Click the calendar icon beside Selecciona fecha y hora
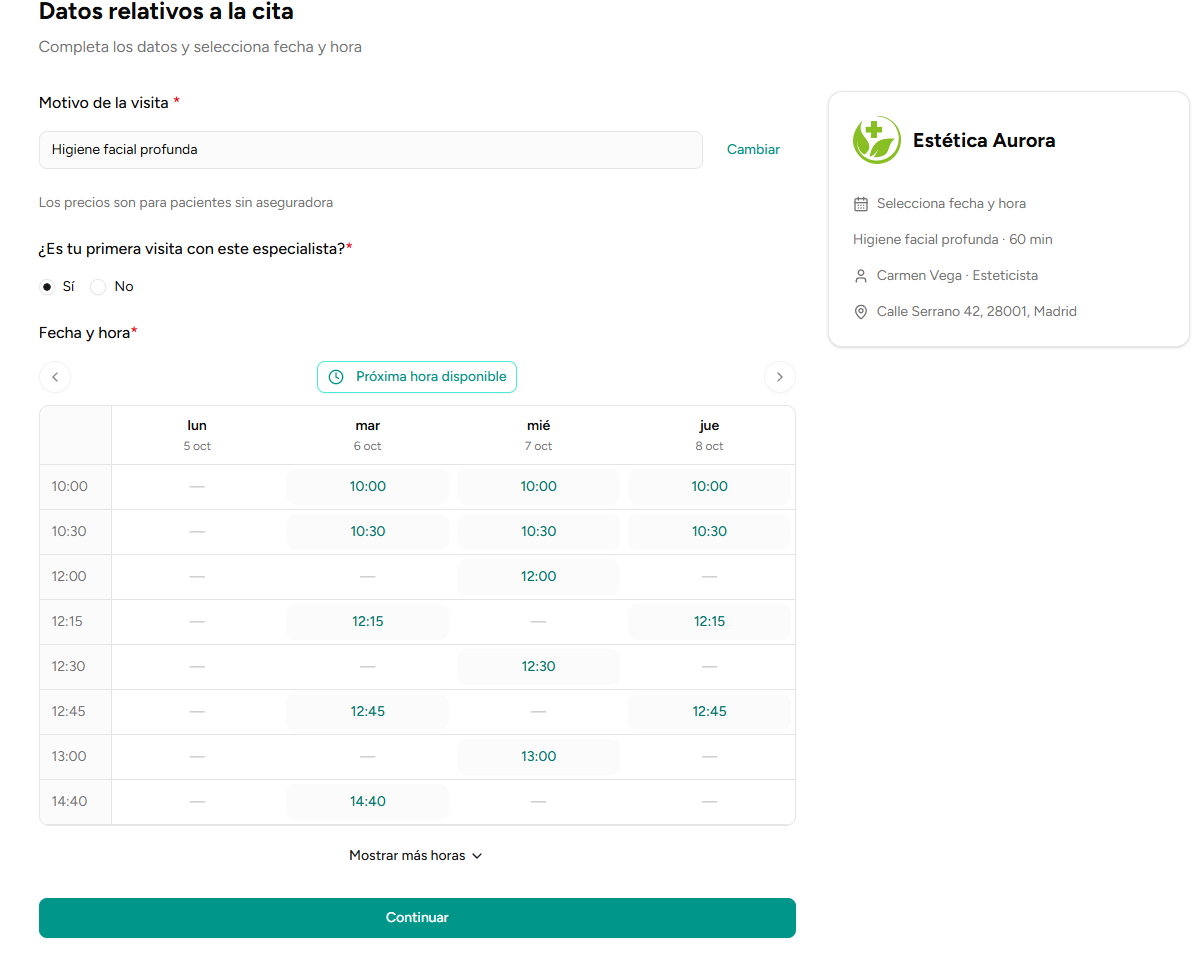This screenshot has height=959, width=1197. click(x=860, y=204)
